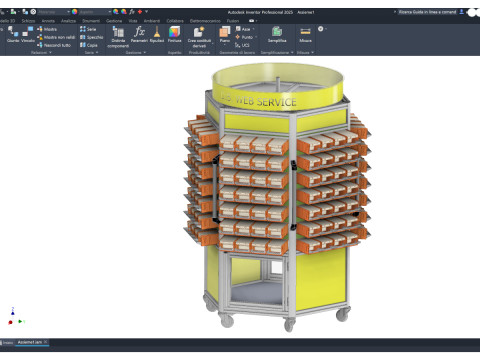Select the Punto work point tool
The image size is (480, 360).
(244, 37)
